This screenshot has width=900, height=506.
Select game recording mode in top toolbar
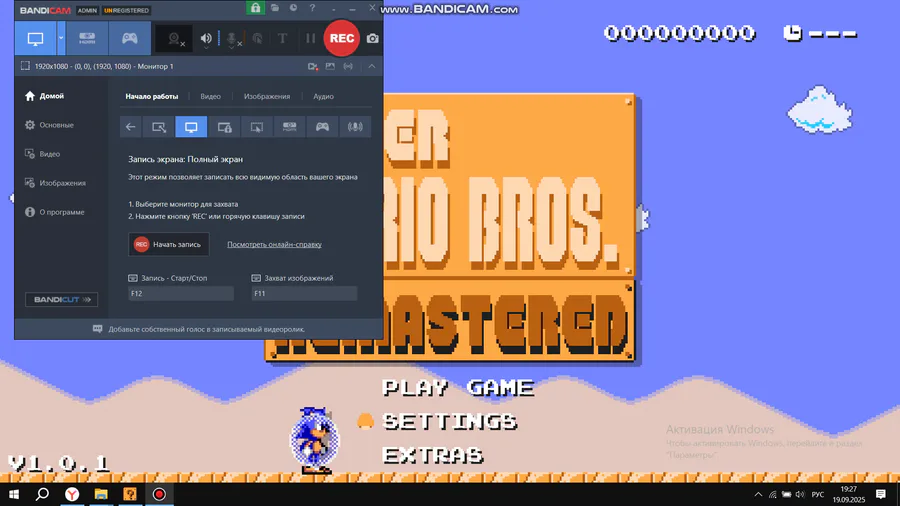(130, 38)
